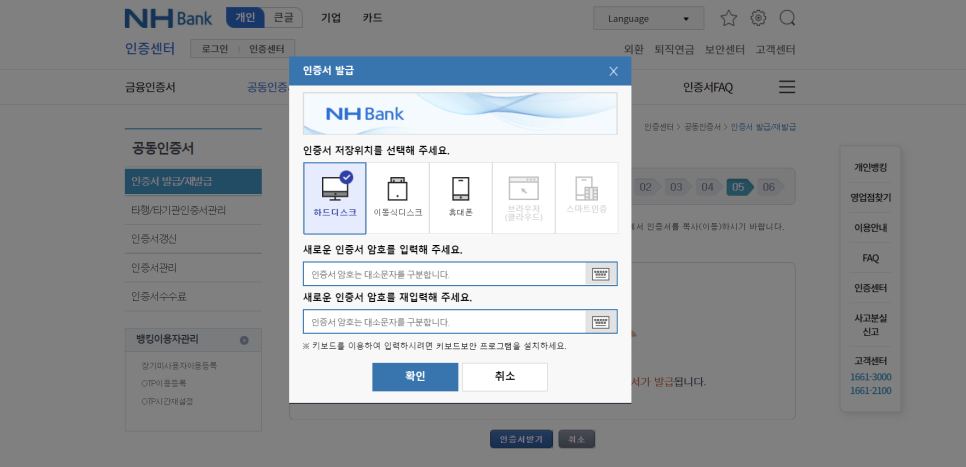
Task: Click NH Bank banner in dialog
Action: 460,113
